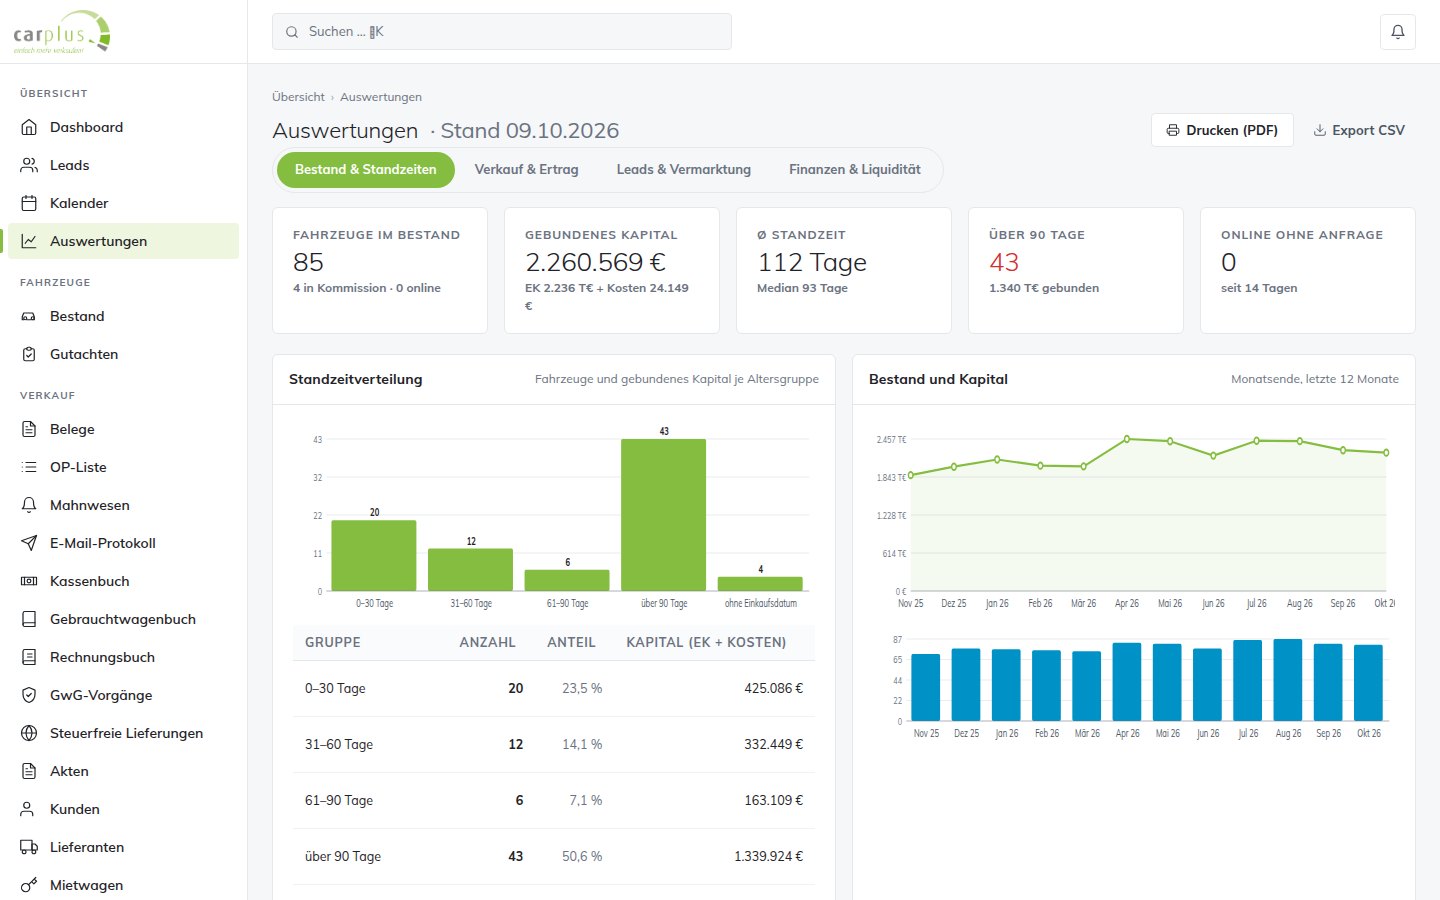Open the Finanzen & Liquidität tab
Screen dimensions: 1440x900
coord(855,170)
